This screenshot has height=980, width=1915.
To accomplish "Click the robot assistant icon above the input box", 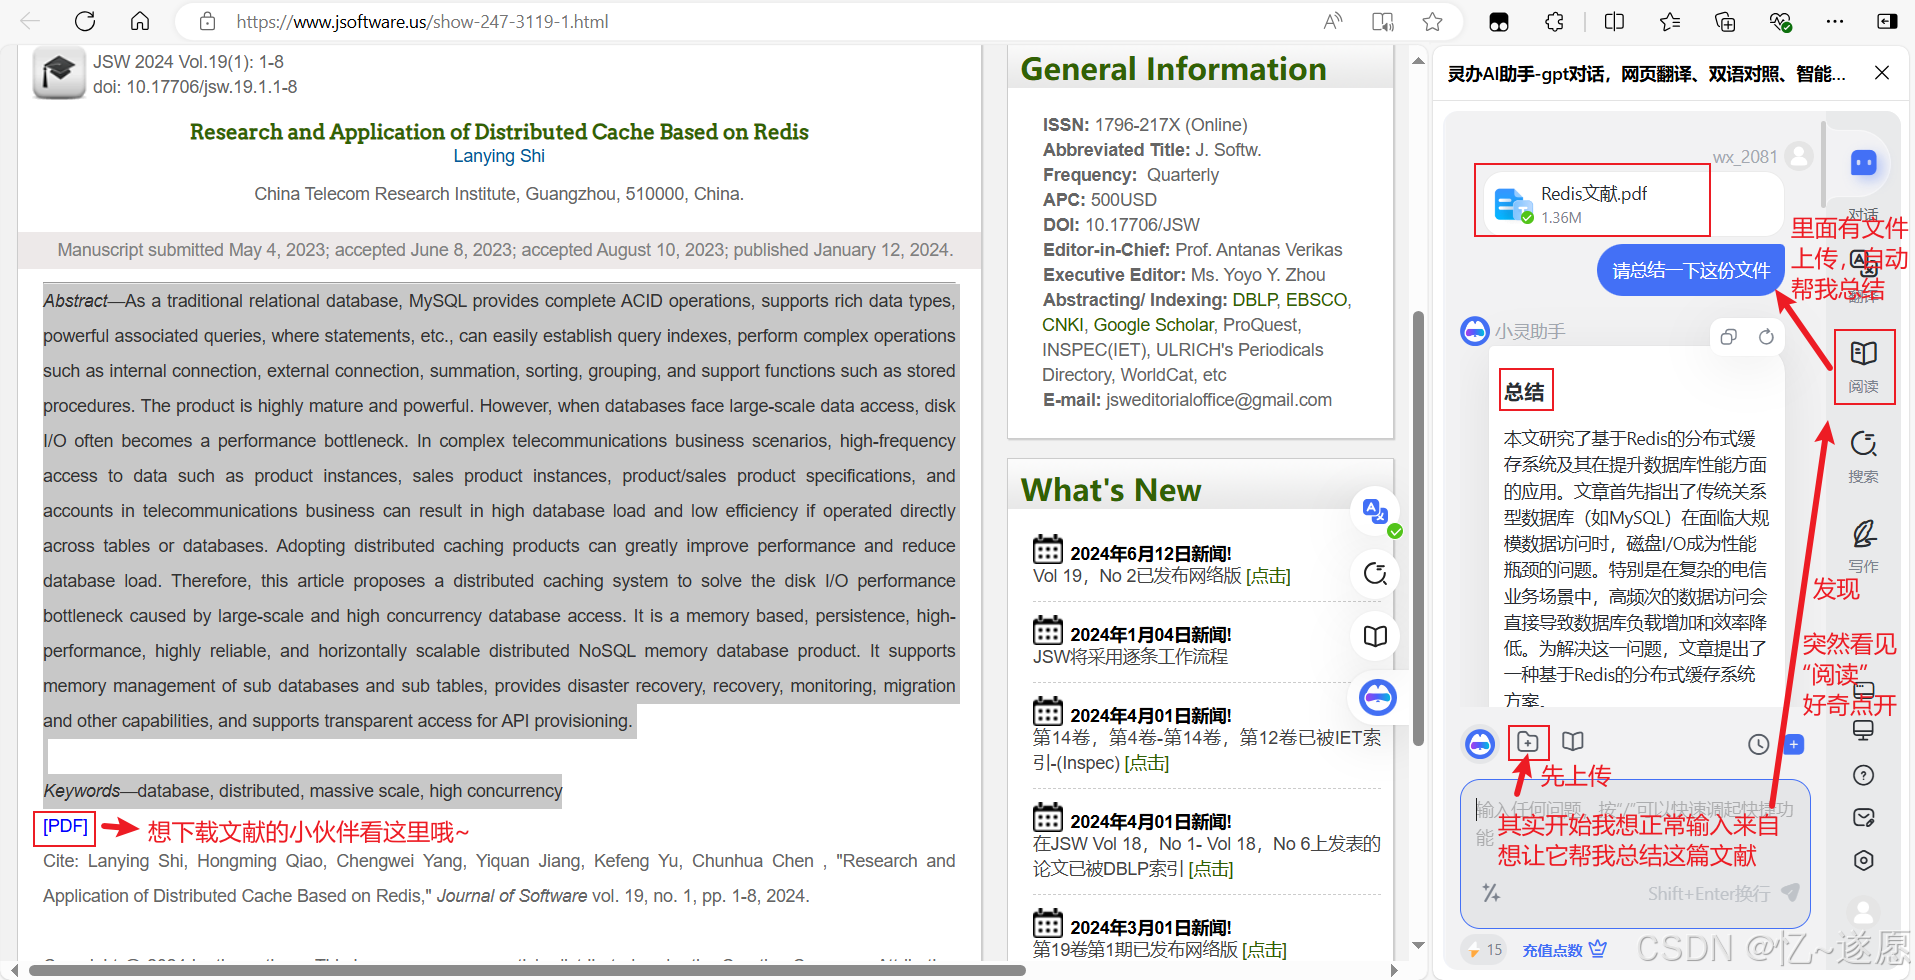I will [x=1480, y=744].
